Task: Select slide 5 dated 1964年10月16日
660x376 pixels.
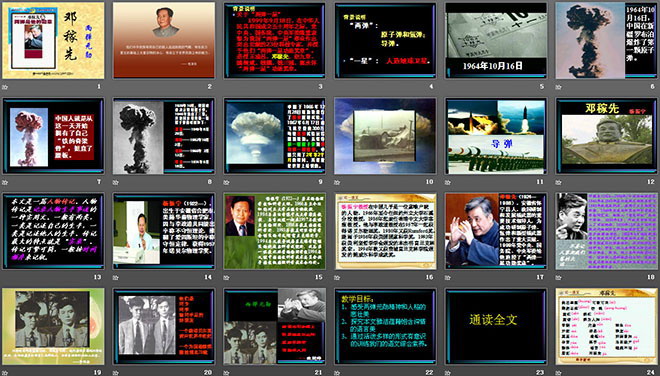Action: click(496, 40)
